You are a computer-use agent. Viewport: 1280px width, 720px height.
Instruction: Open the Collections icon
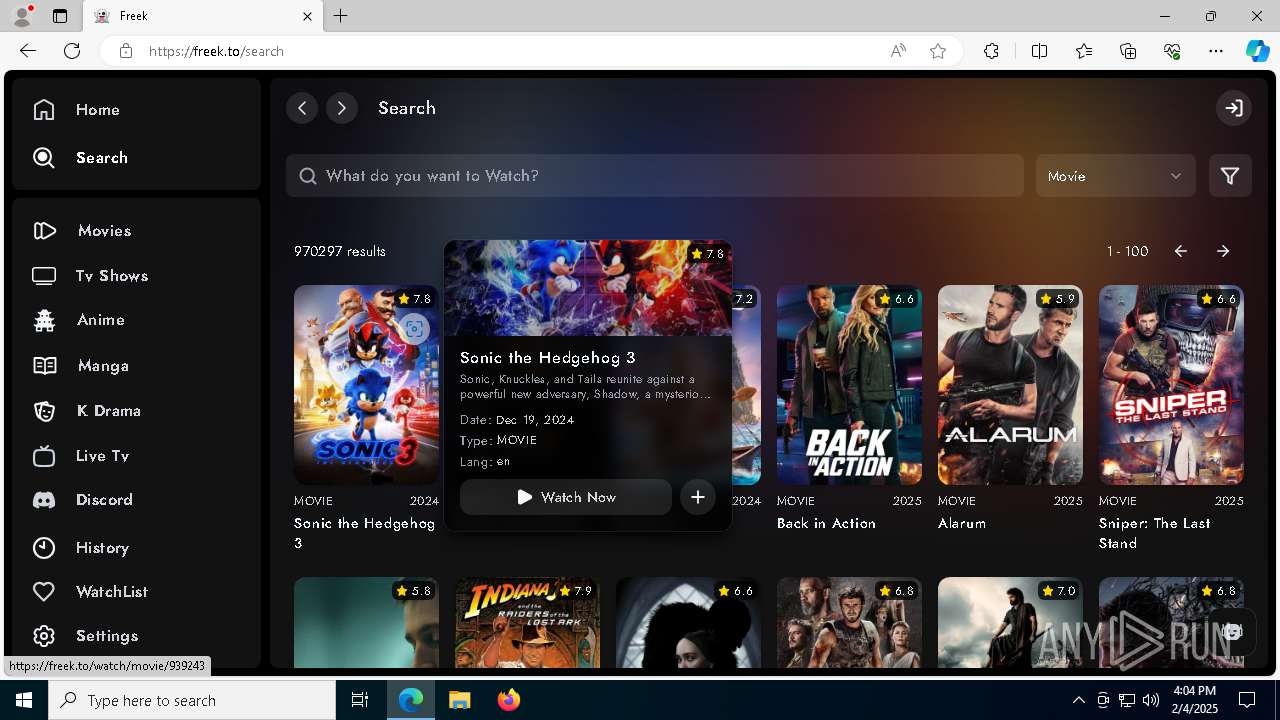pos(1128,51)
